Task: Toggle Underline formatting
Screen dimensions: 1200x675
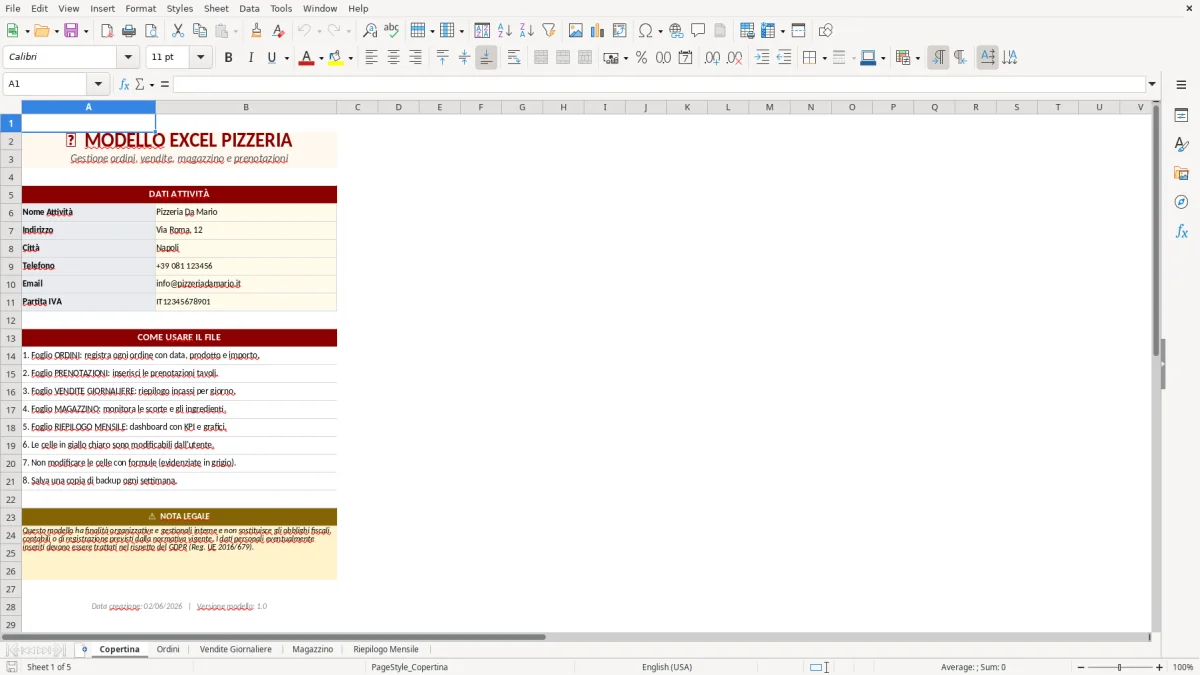Action: point(270,58)
